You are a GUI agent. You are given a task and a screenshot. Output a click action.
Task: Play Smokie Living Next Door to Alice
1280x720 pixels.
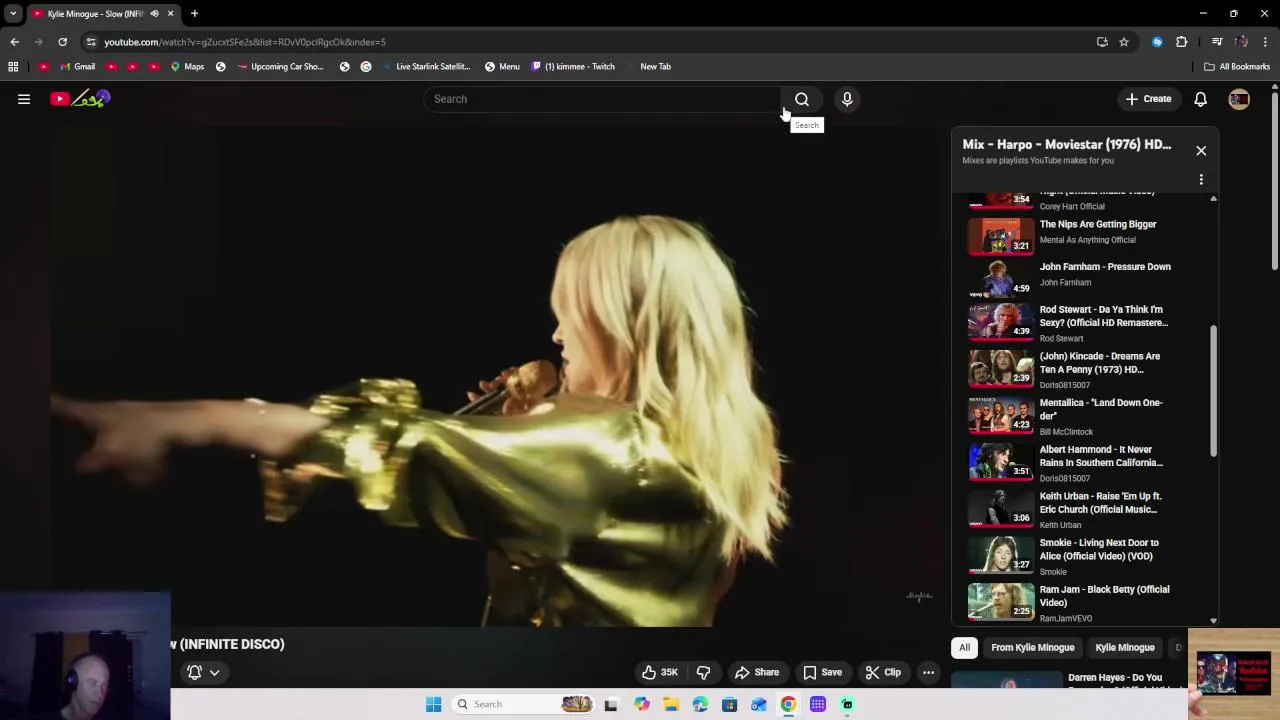coord(1099,549)
